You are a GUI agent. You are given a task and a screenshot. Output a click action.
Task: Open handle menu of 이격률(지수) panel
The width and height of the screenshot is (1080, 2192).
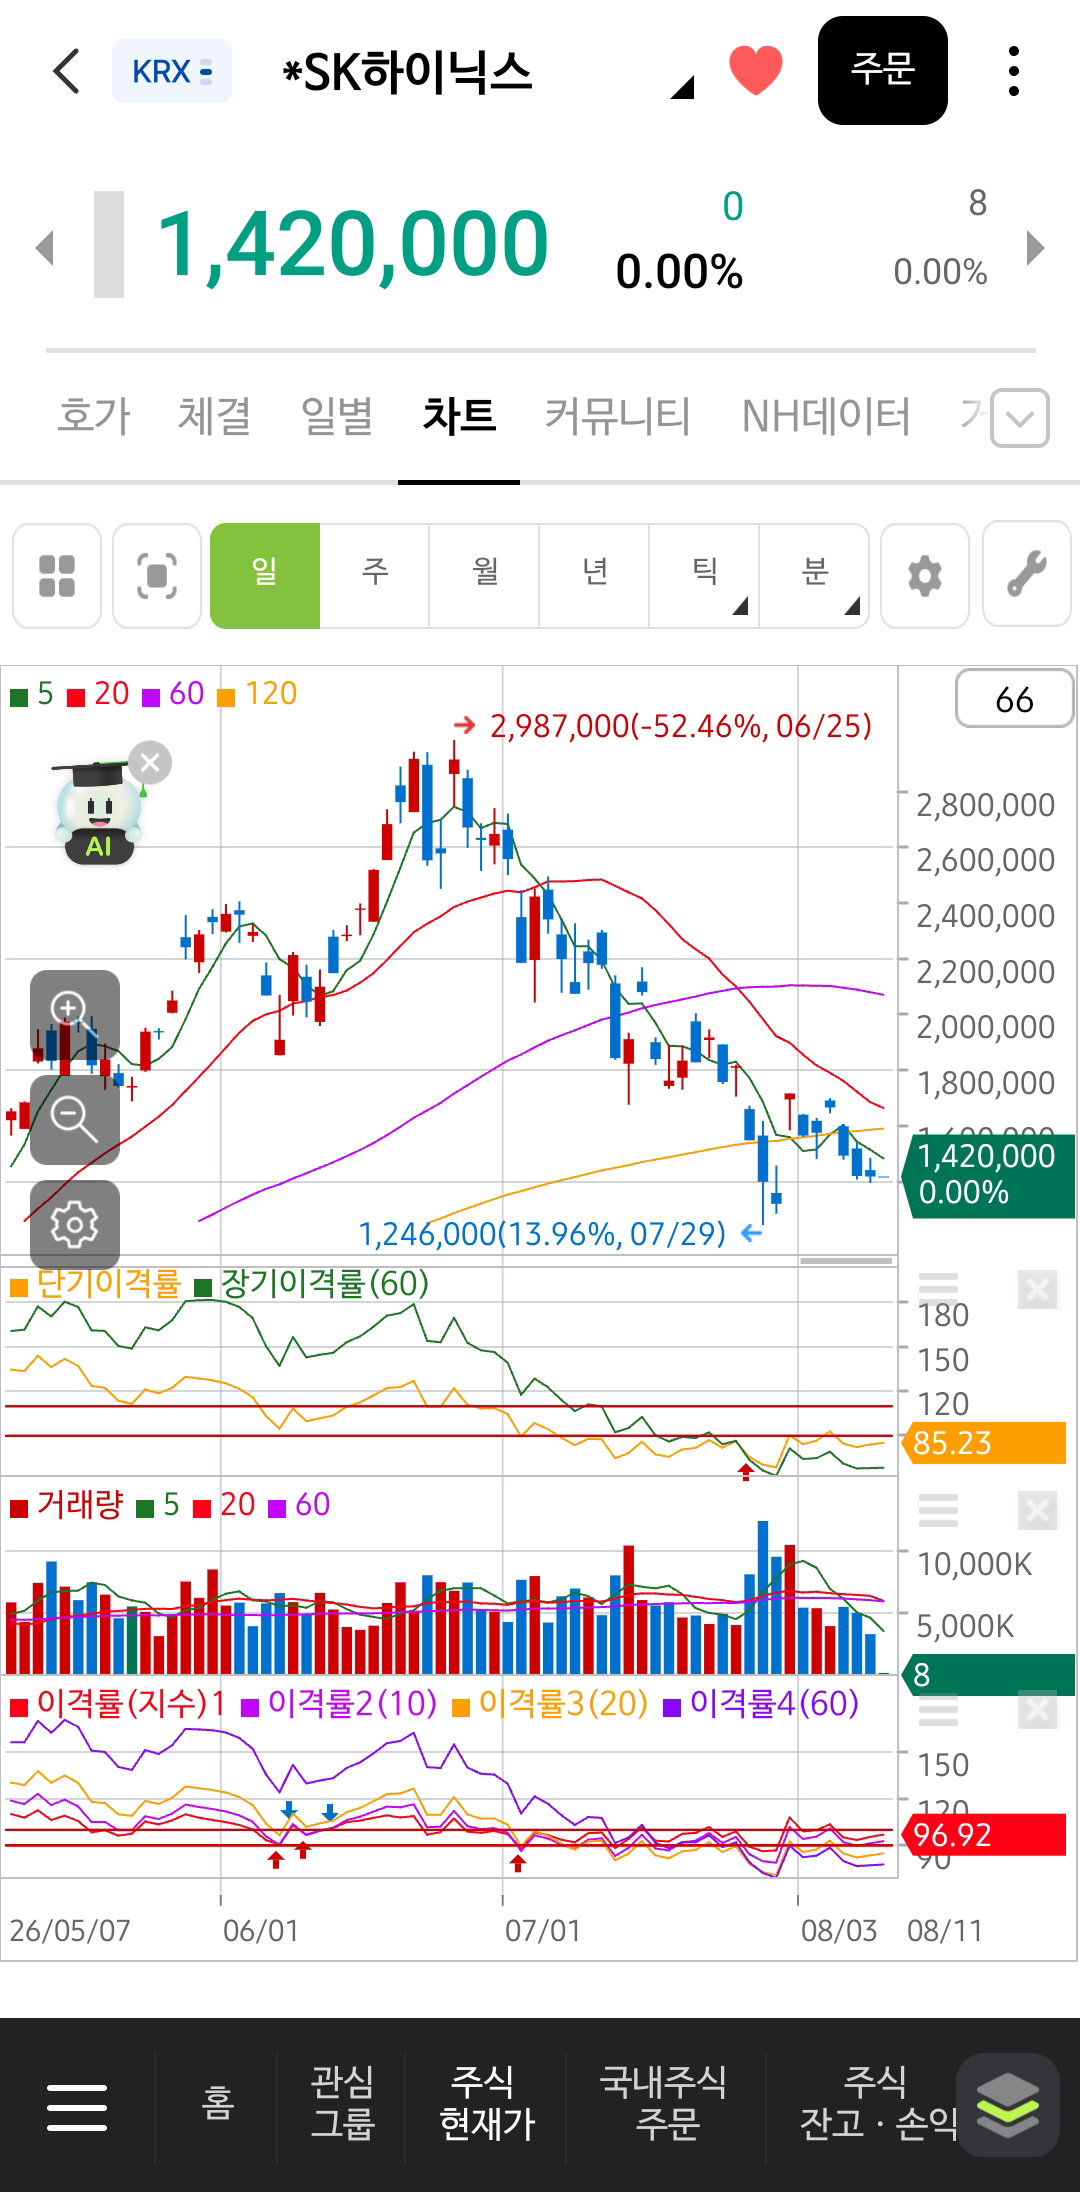coord(938,1710)
